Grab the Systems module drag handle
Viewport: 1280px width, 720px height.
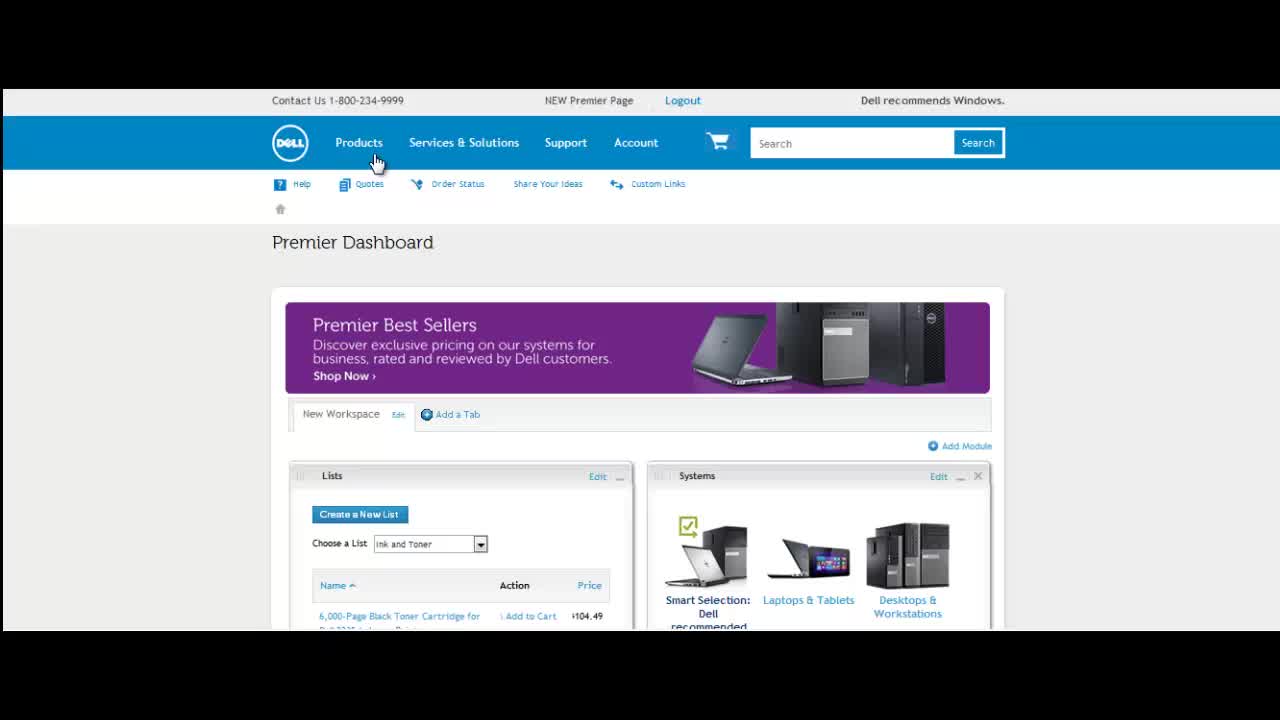coord(658,476)
